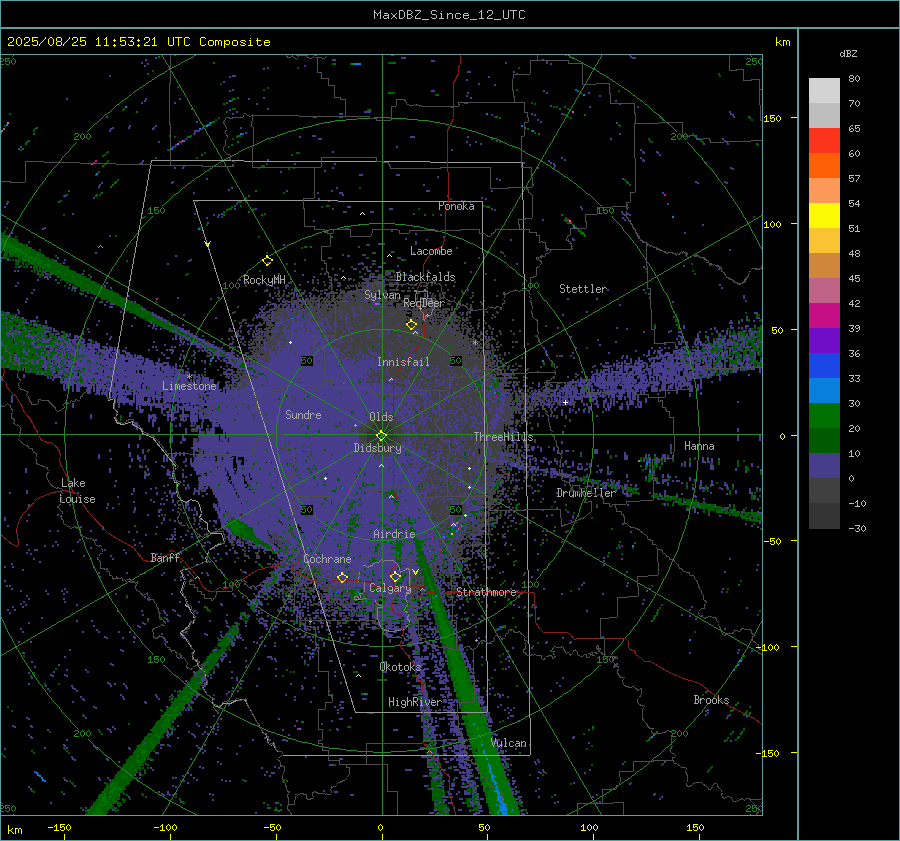The width and height of the screenshot is (900, 841).
Task: Click the Limestone label
Action: (189, 386)
